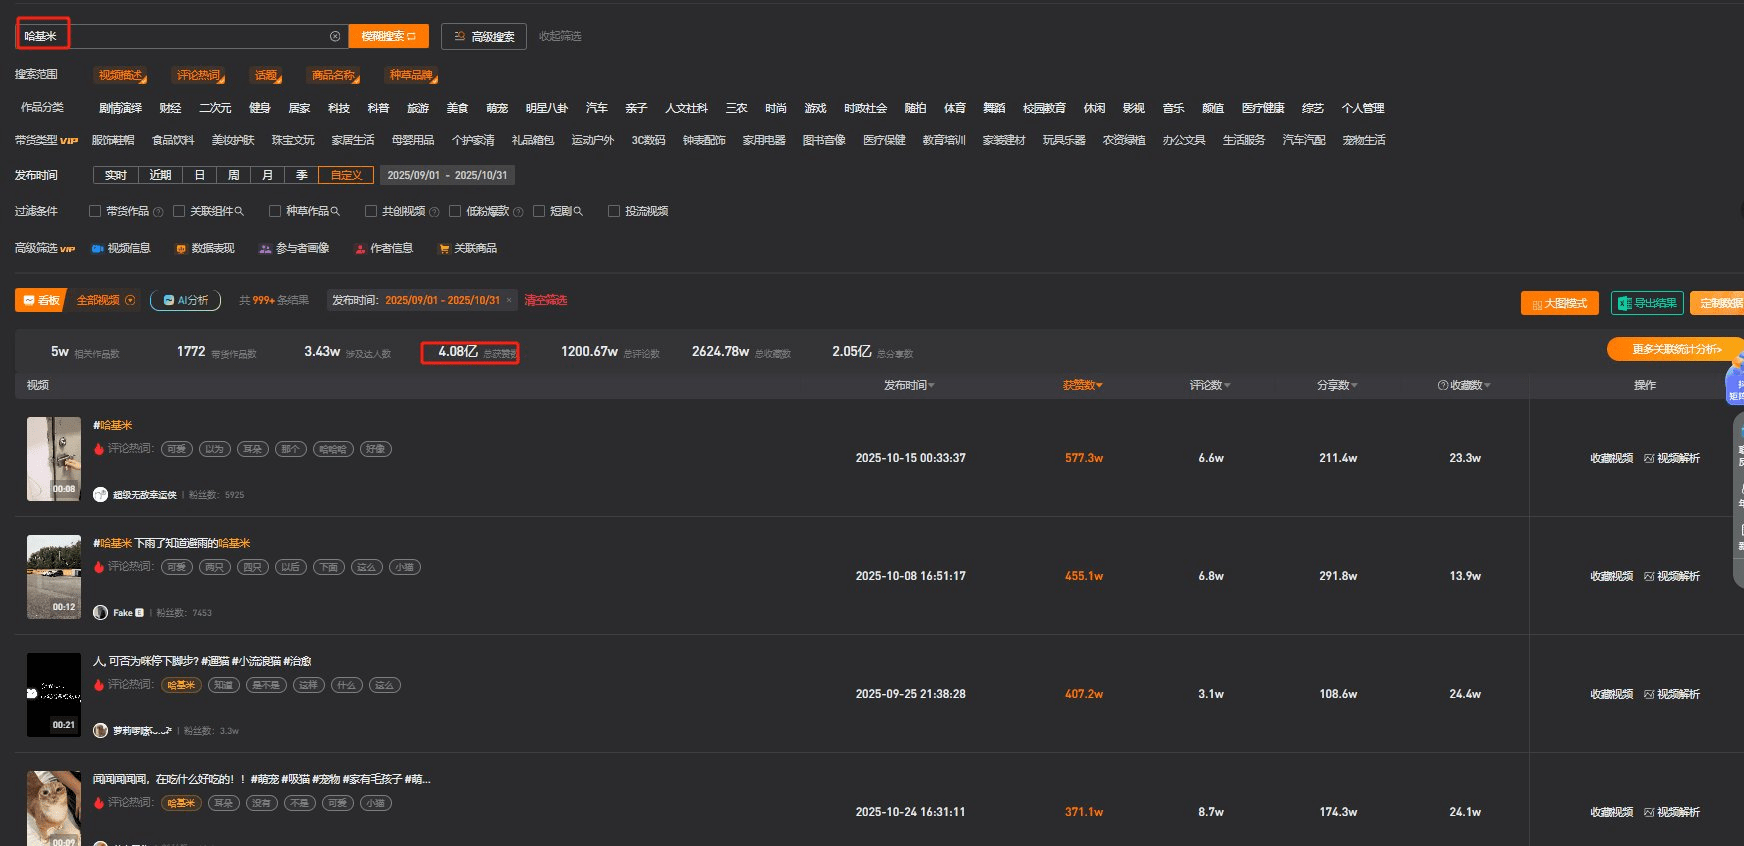Select the 近期 publish time tab

(x=160, y=175)
